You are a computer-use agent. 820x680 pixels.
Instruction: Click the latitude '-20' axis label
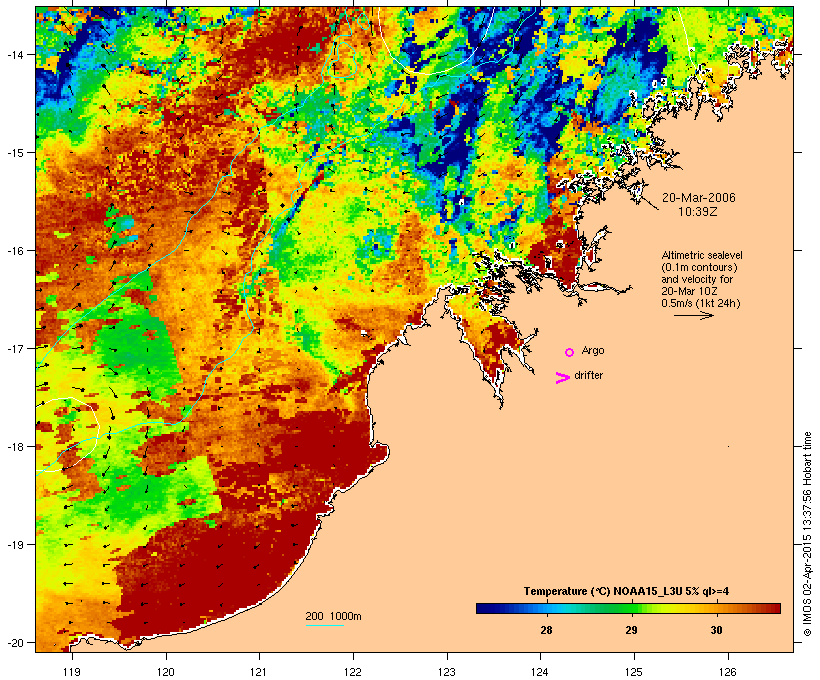tap(14, 642)
